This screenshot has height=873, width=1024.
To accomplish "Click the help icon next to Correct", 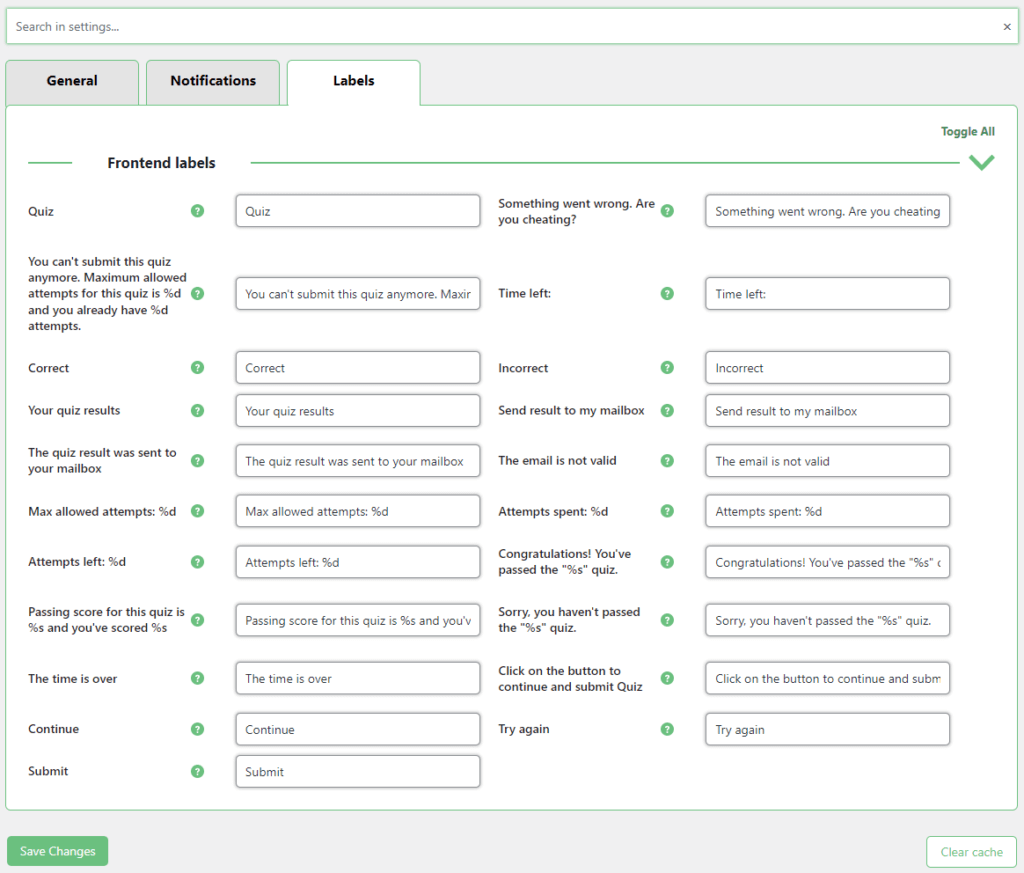I will tap(197, 368).
